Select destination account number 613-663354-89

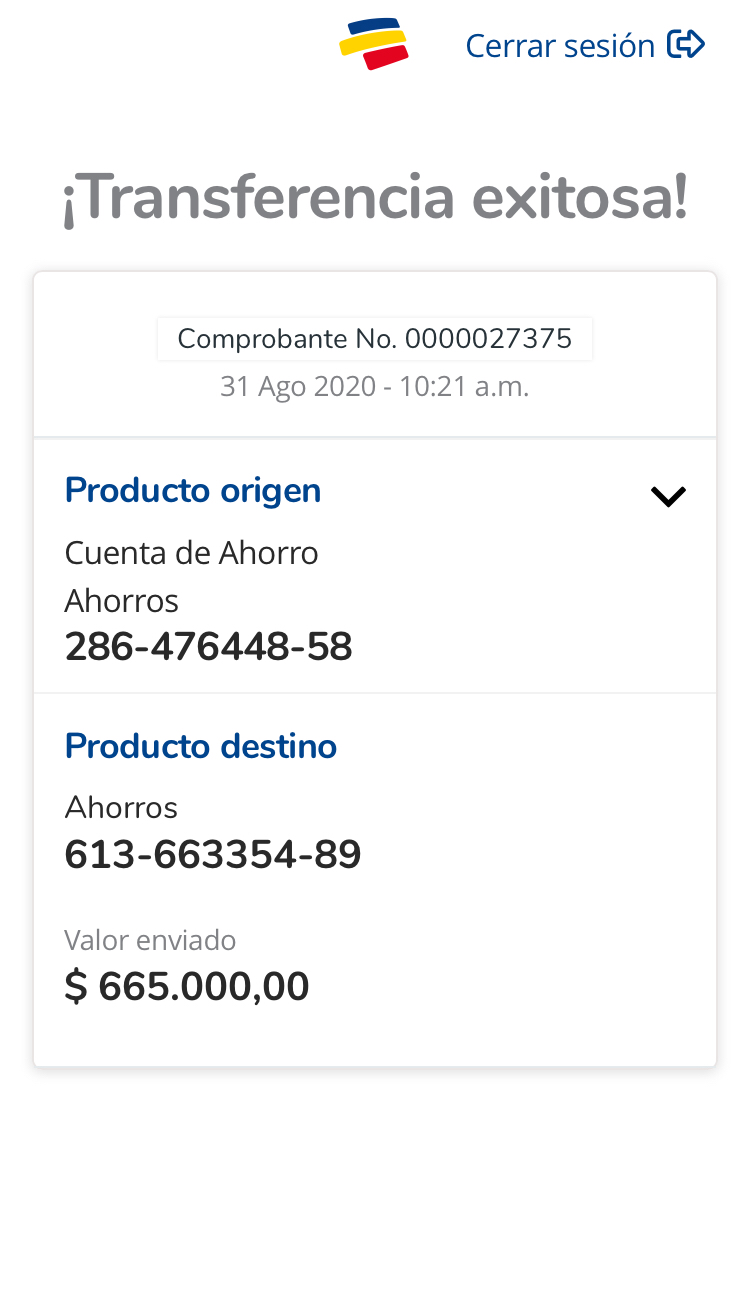(213, 855)
